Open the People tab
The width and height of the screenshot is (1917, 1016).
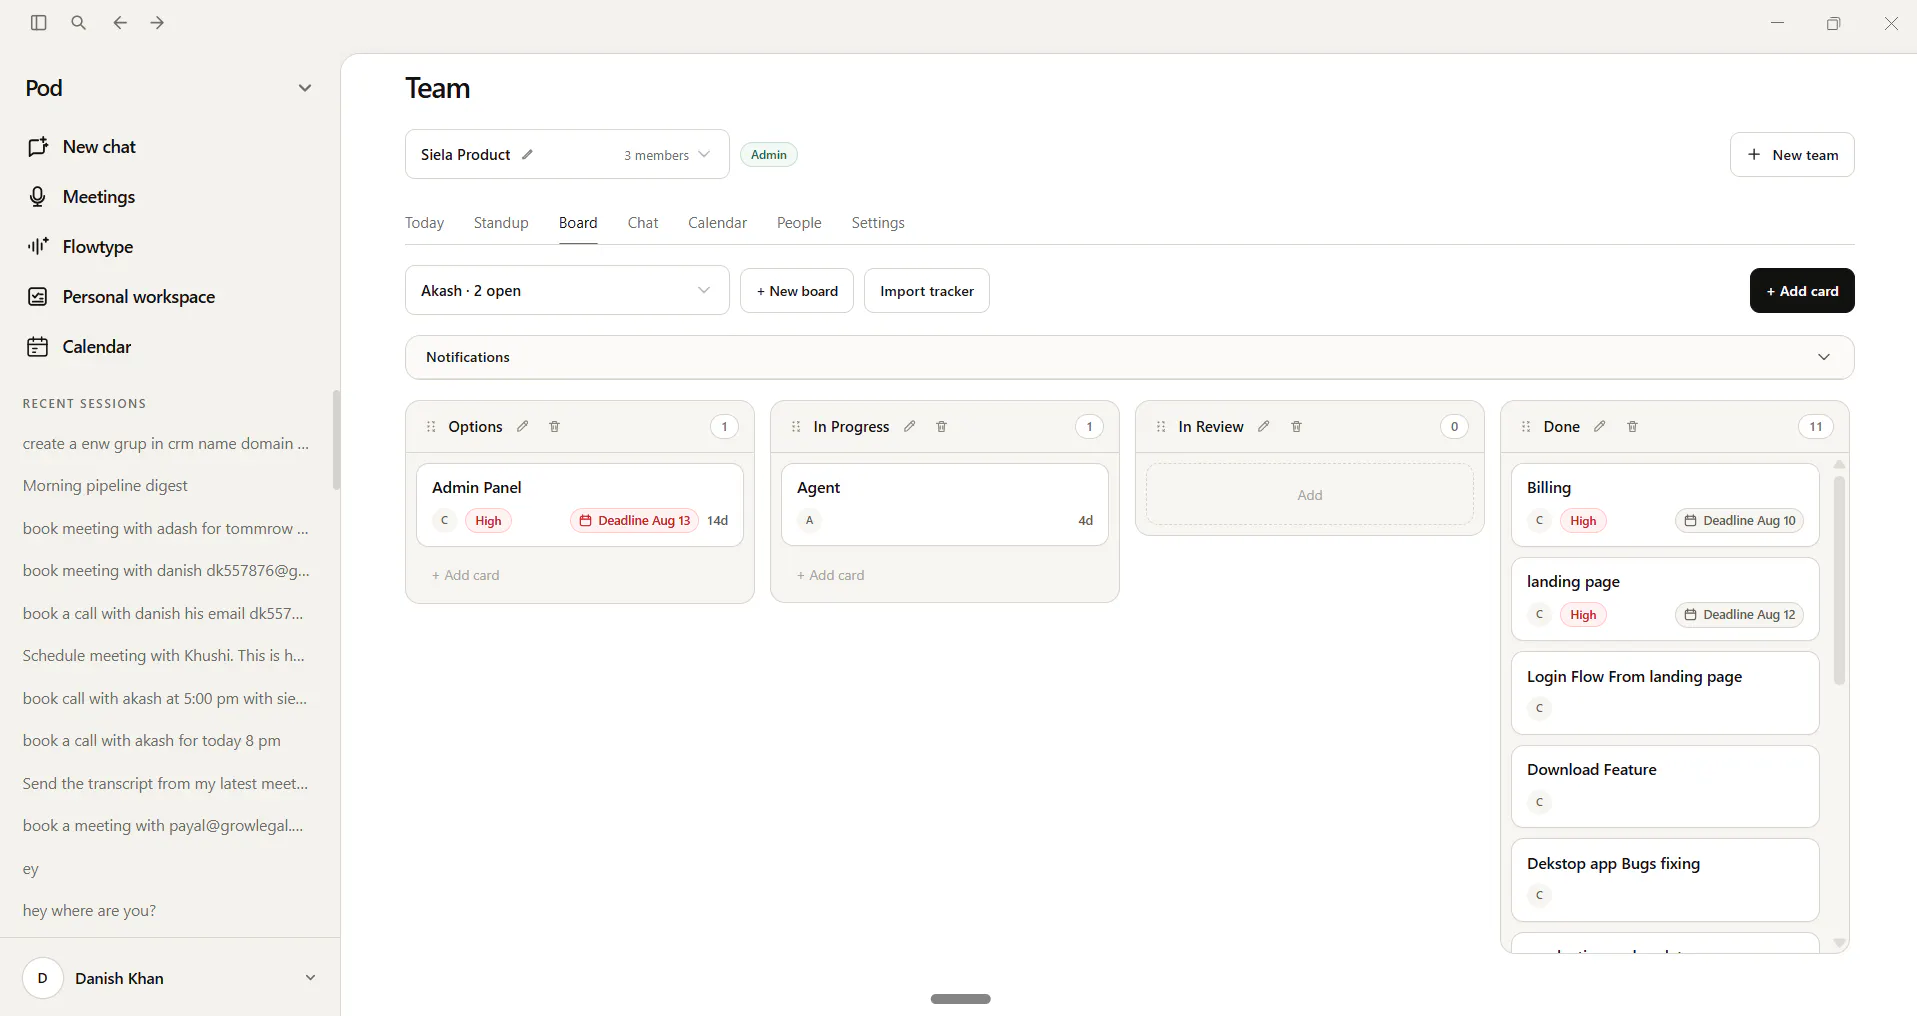799,222
